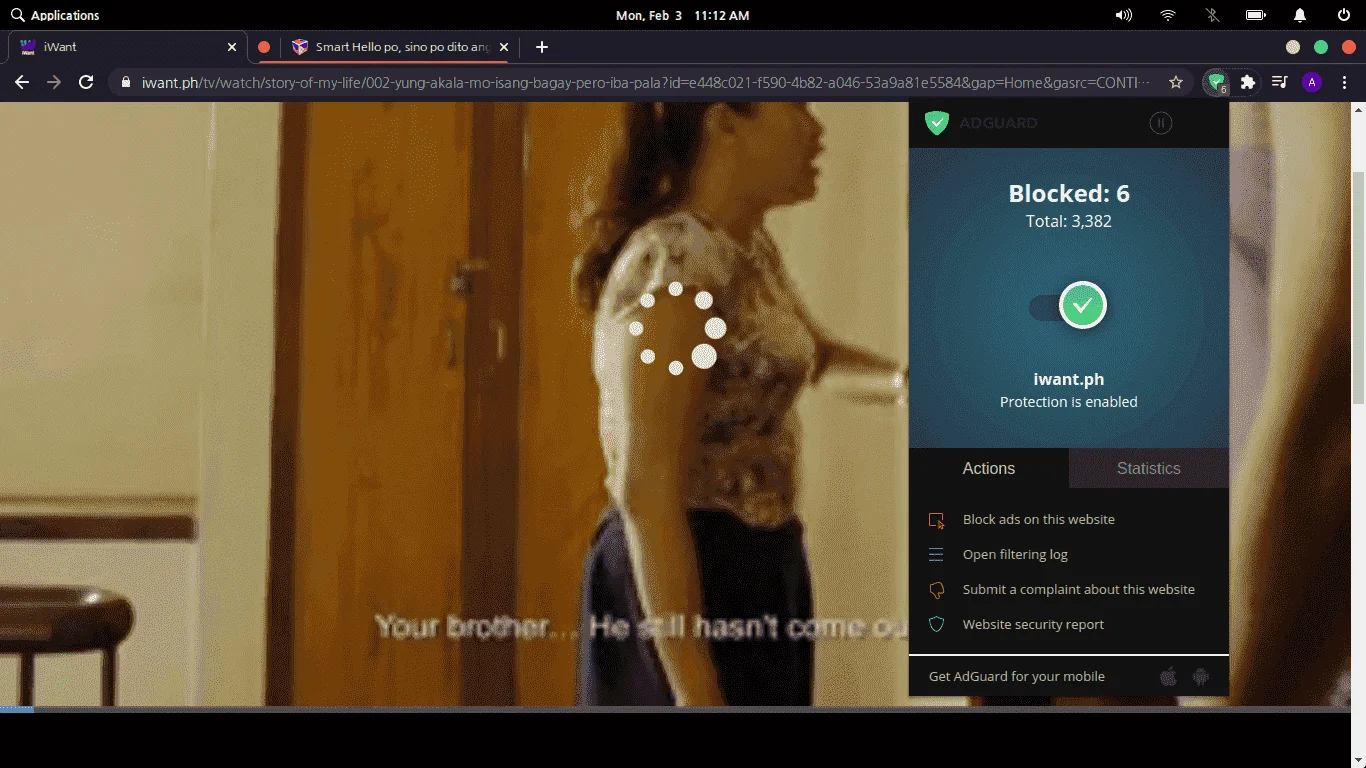Viewport: 1366px width, 768px height.
Task: Click the AdGuard extension toolbar icon
Action: pyautogui.click(x=1216, y=83)
